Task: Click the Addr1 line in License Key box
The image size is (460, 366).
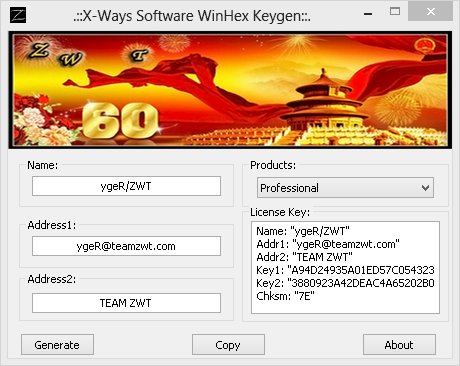Action: (x=328, y=244)
